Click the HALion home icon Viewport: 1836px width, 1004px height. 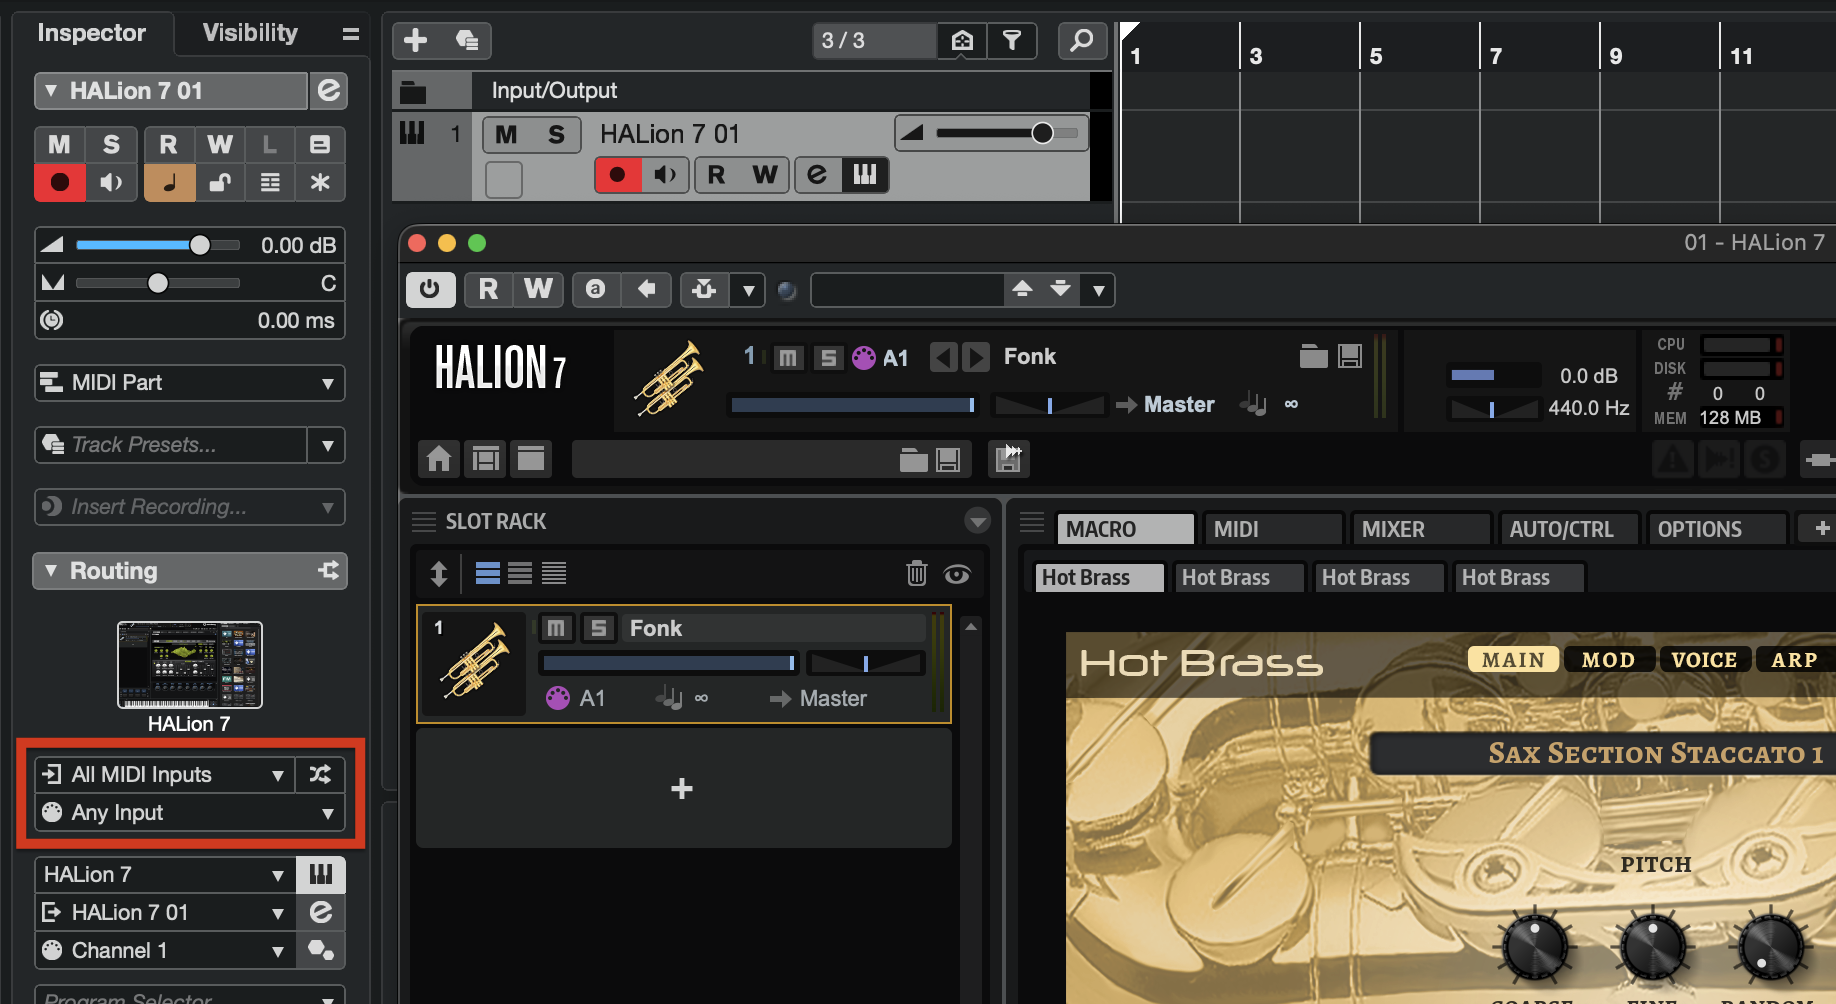439,459
